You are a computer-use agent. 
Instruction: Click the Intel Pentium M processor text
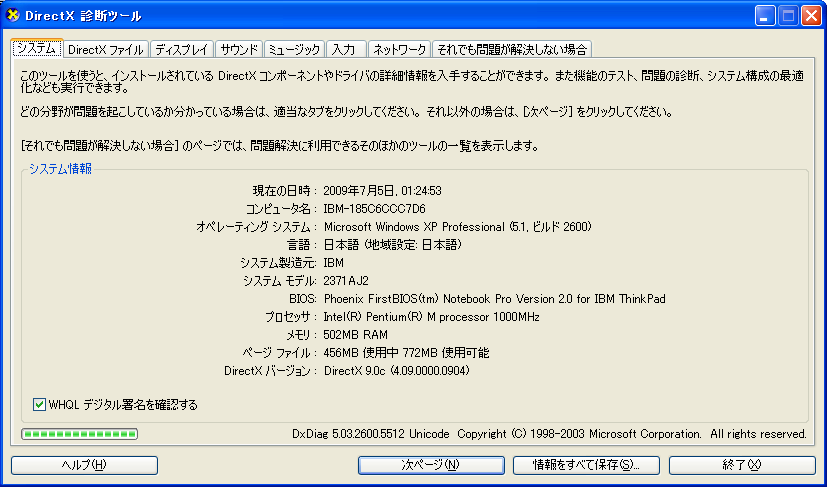431,317
